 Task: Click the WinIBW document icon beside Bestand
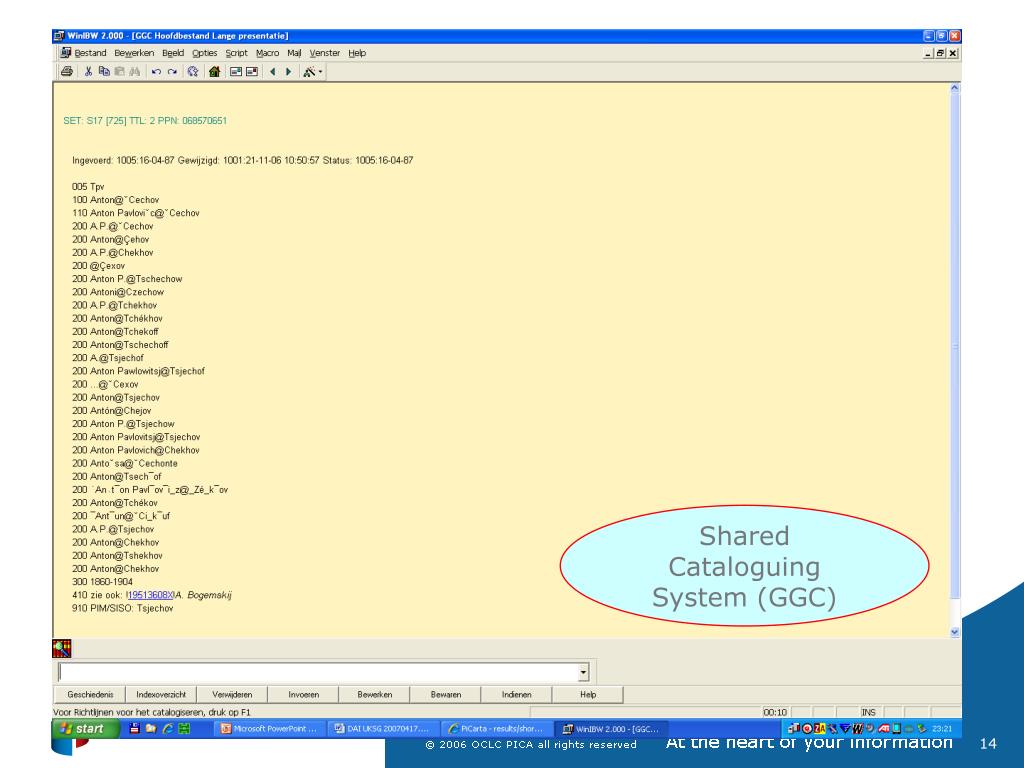(x=65, y=53)
